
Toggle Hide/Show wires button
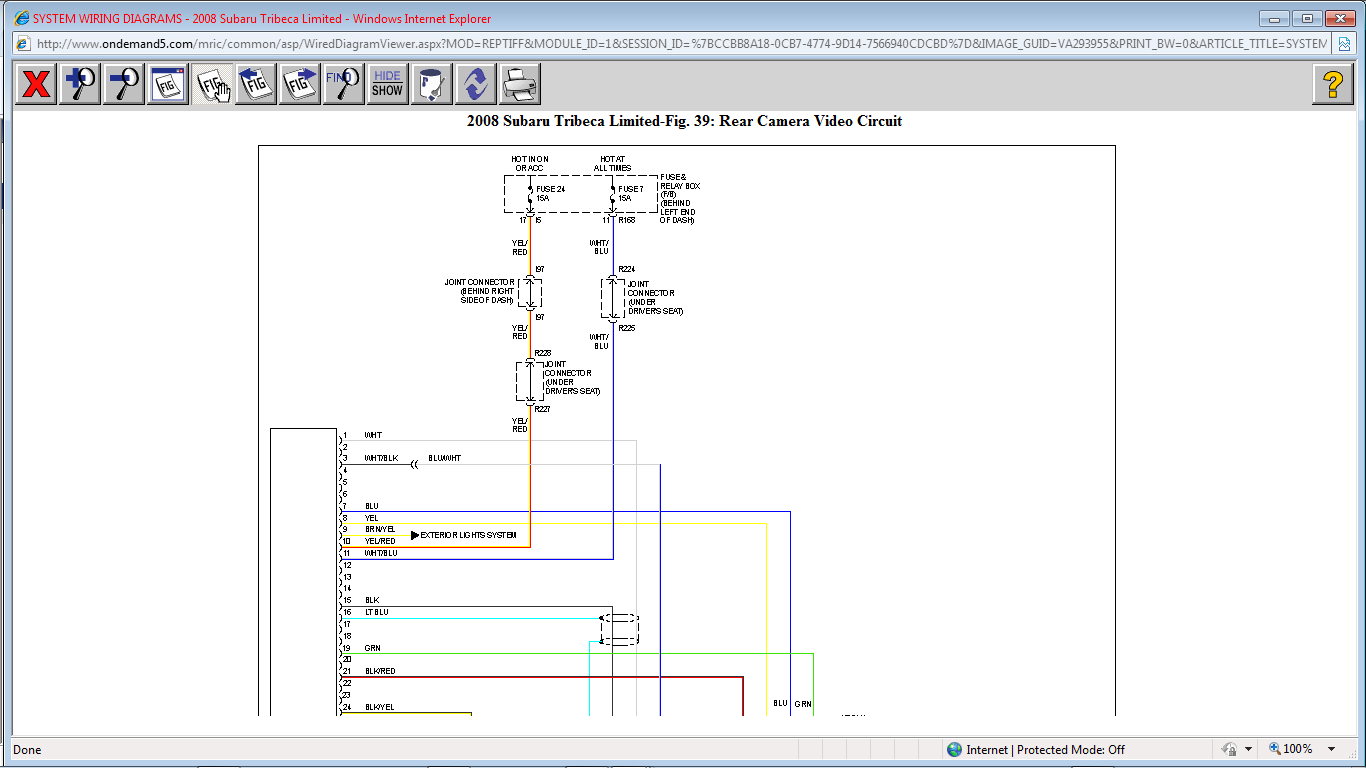tap(387, 84)
